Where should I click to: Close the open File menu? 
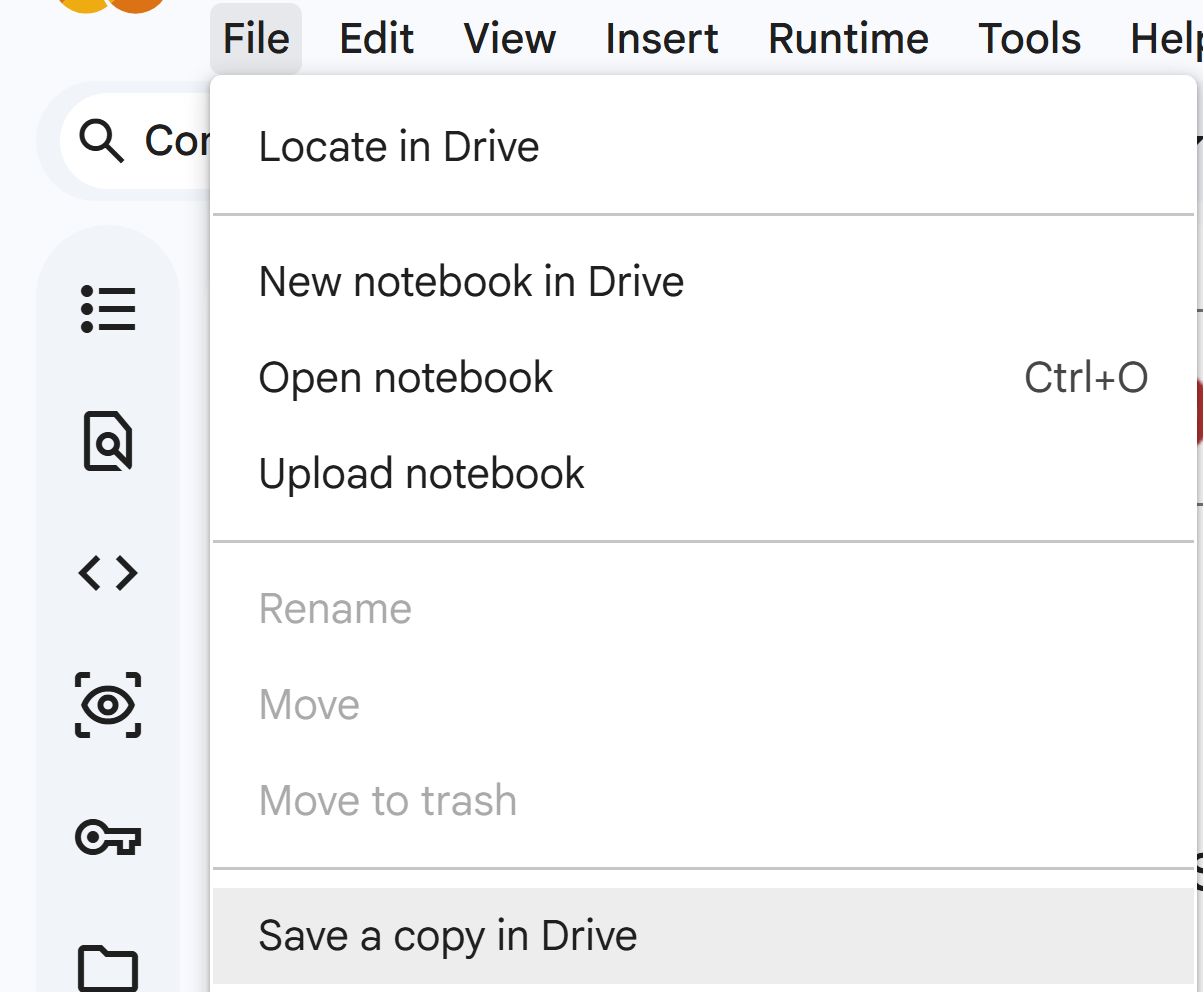256,39
